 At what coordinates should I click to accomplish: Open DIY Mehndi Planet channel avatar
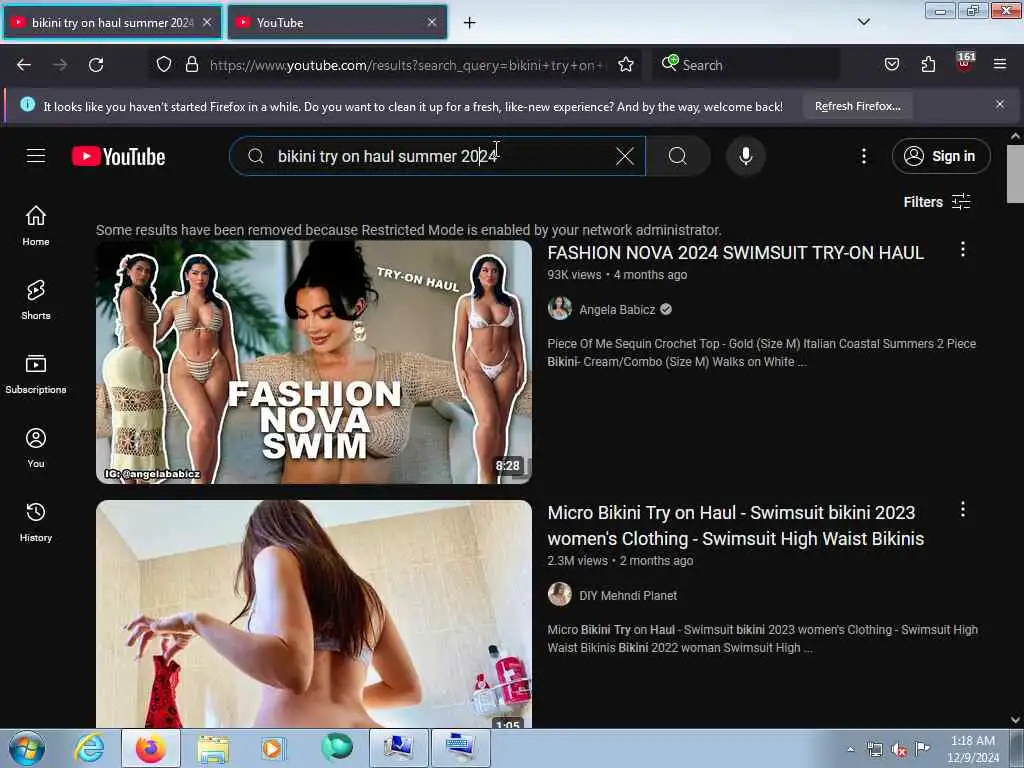[560, 594]
